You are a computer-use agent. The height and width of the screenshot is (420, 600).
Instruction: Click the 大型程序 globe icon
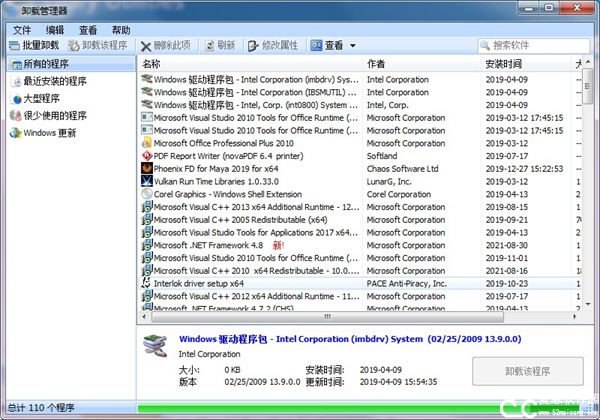point(16,99)
